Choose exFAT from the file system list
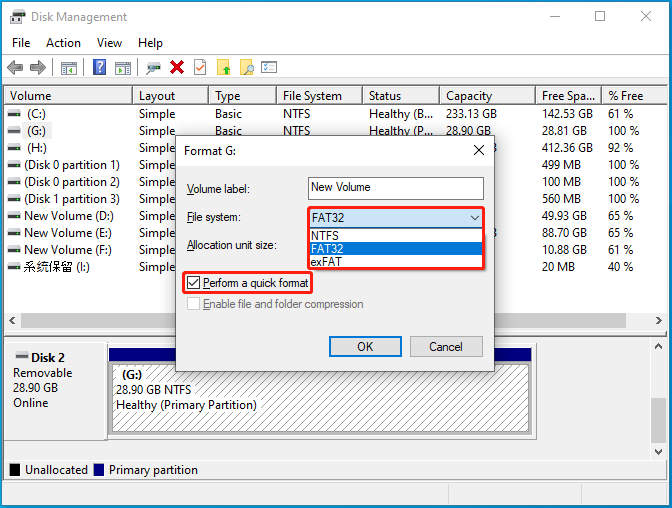The height and width of the screenshot is (508, 672). coord(396,262)
